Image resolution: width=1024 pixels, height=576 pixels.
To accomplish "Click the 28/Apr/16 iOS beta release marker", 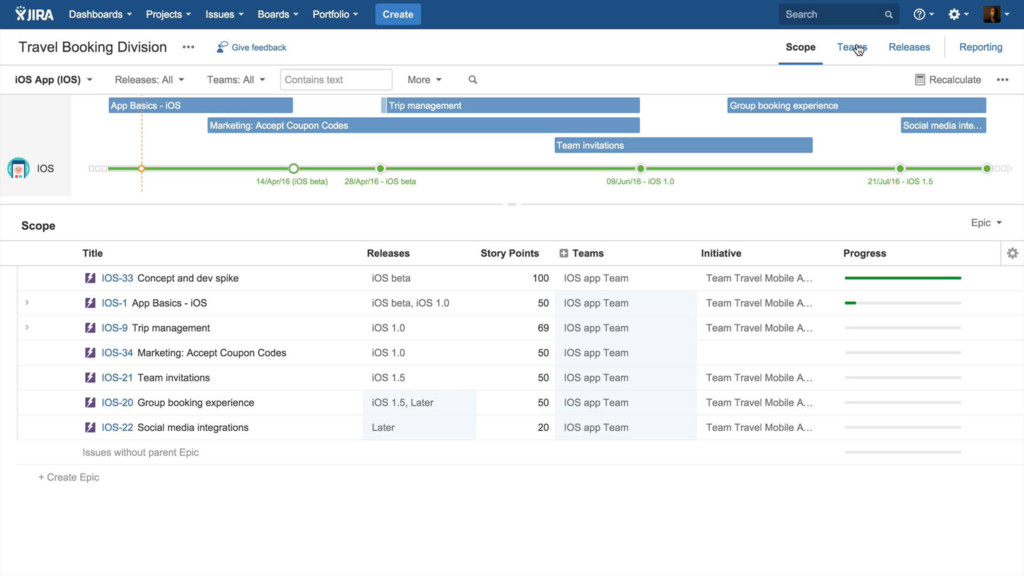I will coord(380,168).
